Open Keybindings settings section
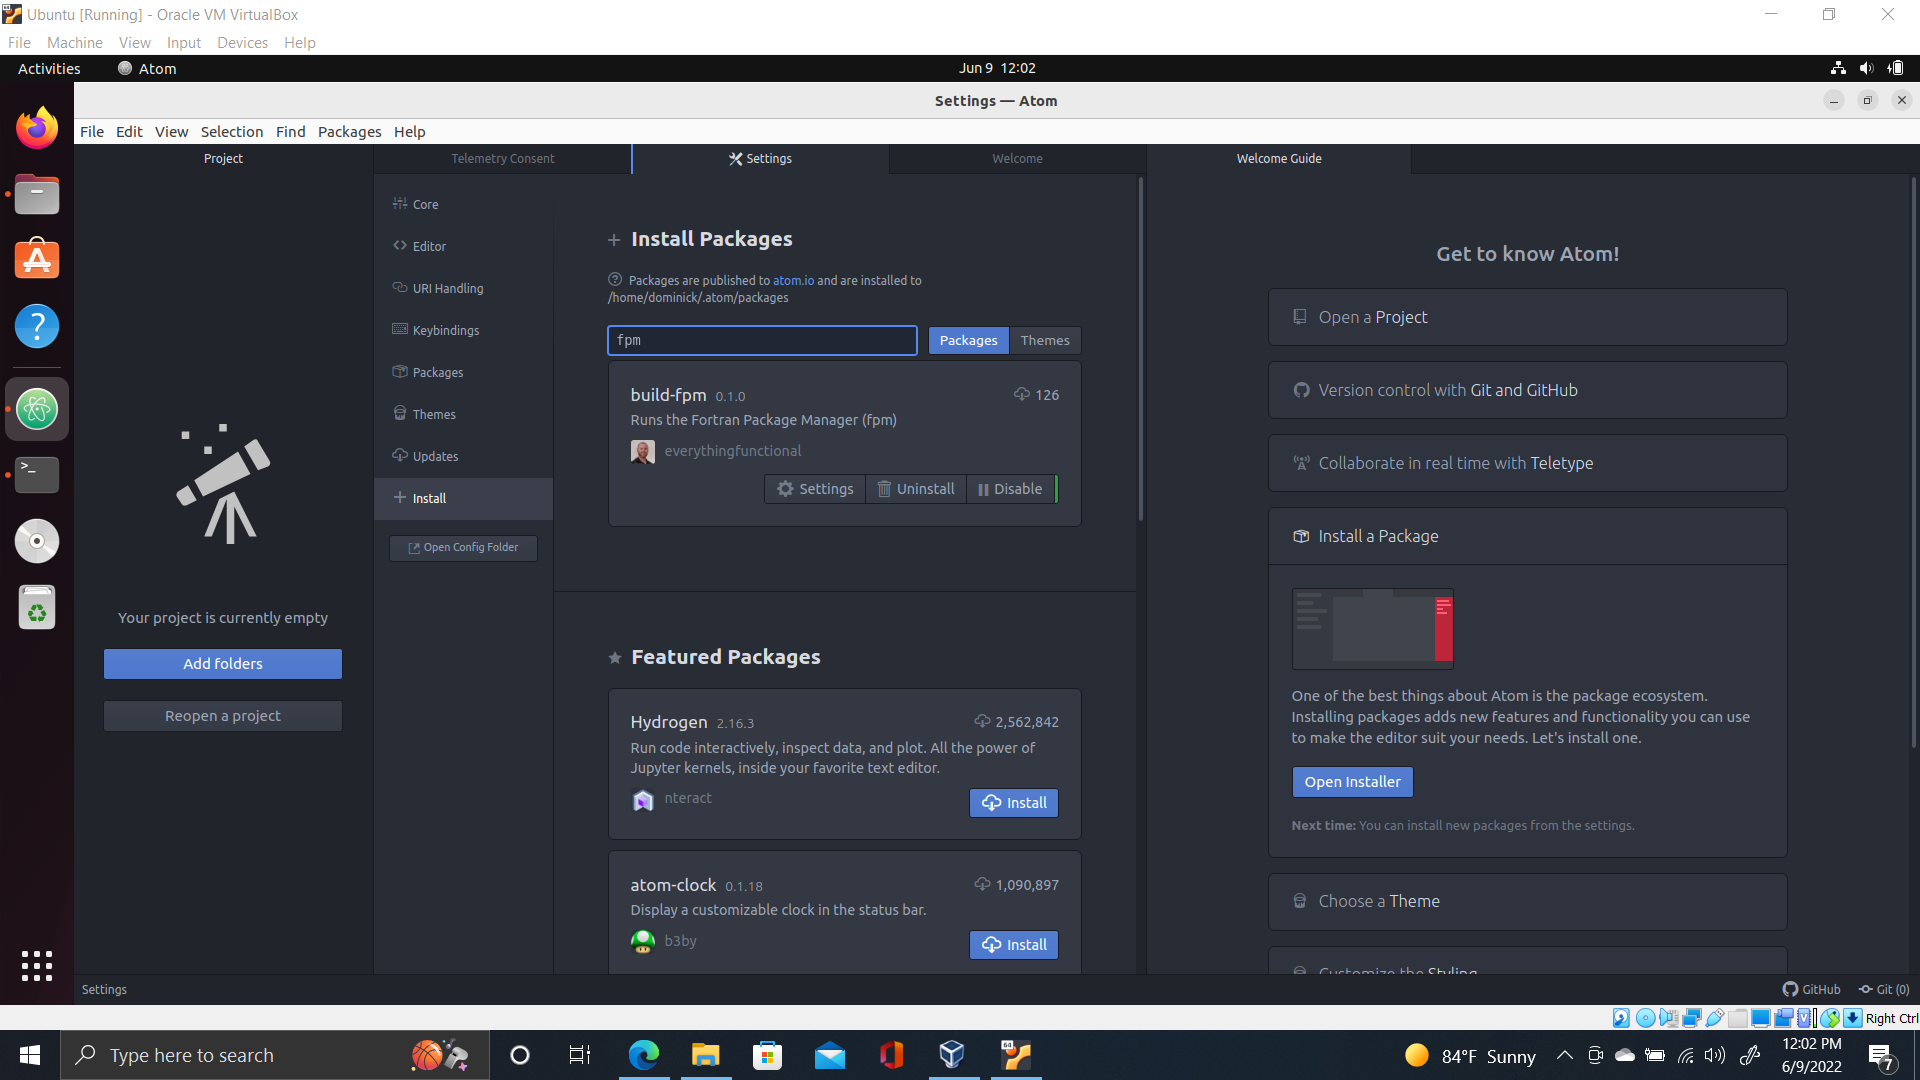1920x1080 pixels. pyautogui.click(x=464, y=330)
